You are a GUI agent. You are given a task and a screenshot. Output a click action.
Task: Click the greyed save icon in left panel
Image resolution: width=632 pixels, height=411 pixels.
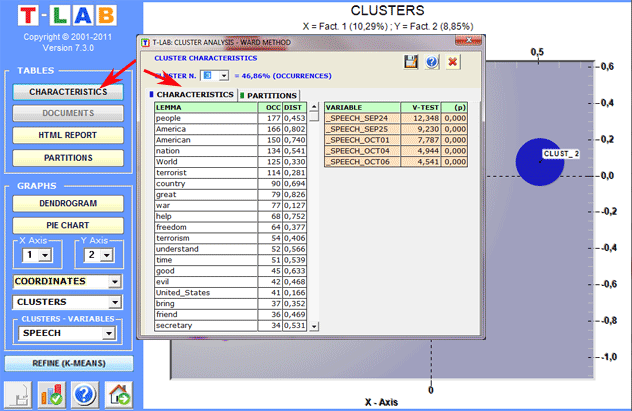17,394
